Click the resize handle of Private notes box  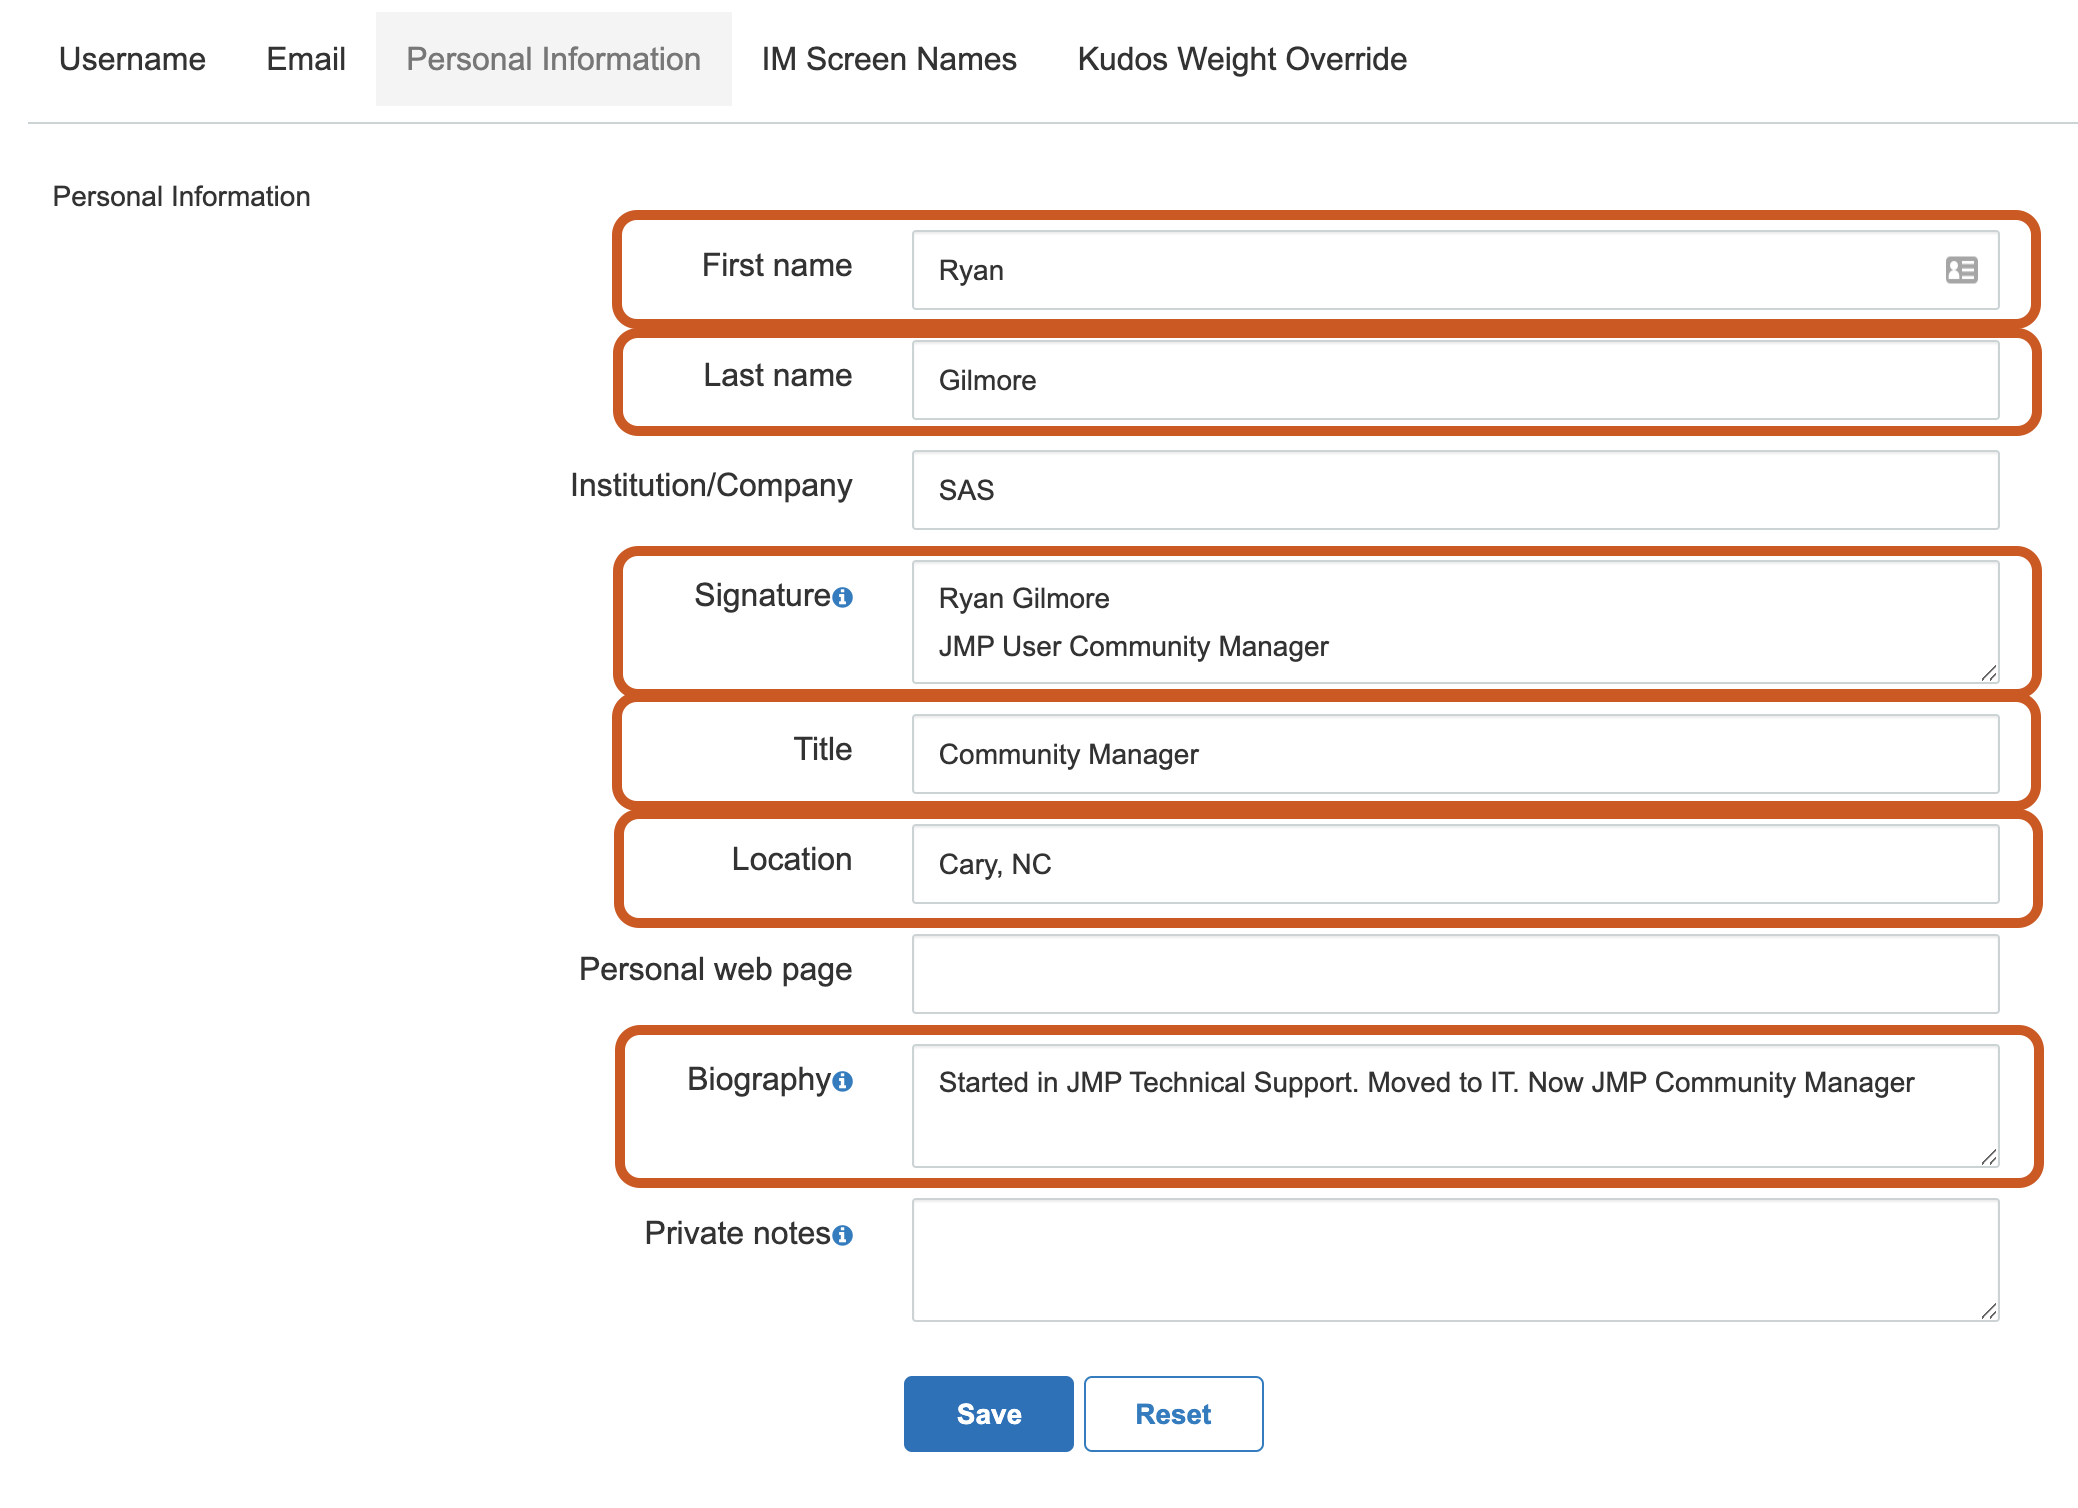tap(1988, 1311)
